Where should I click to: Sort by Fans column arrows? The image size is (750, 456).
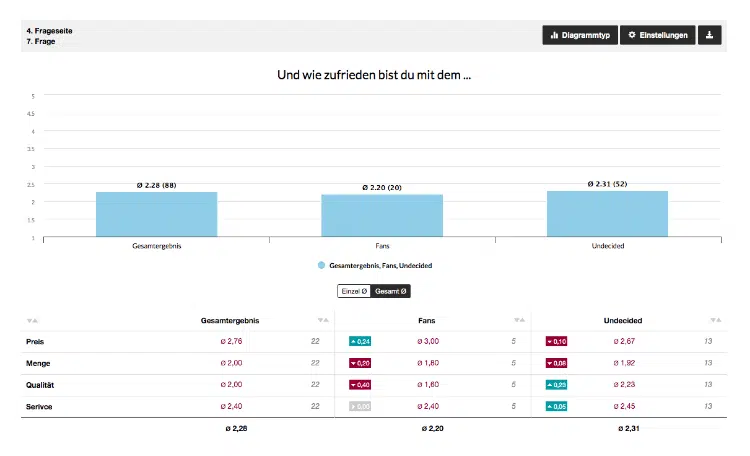coord(519,320)
